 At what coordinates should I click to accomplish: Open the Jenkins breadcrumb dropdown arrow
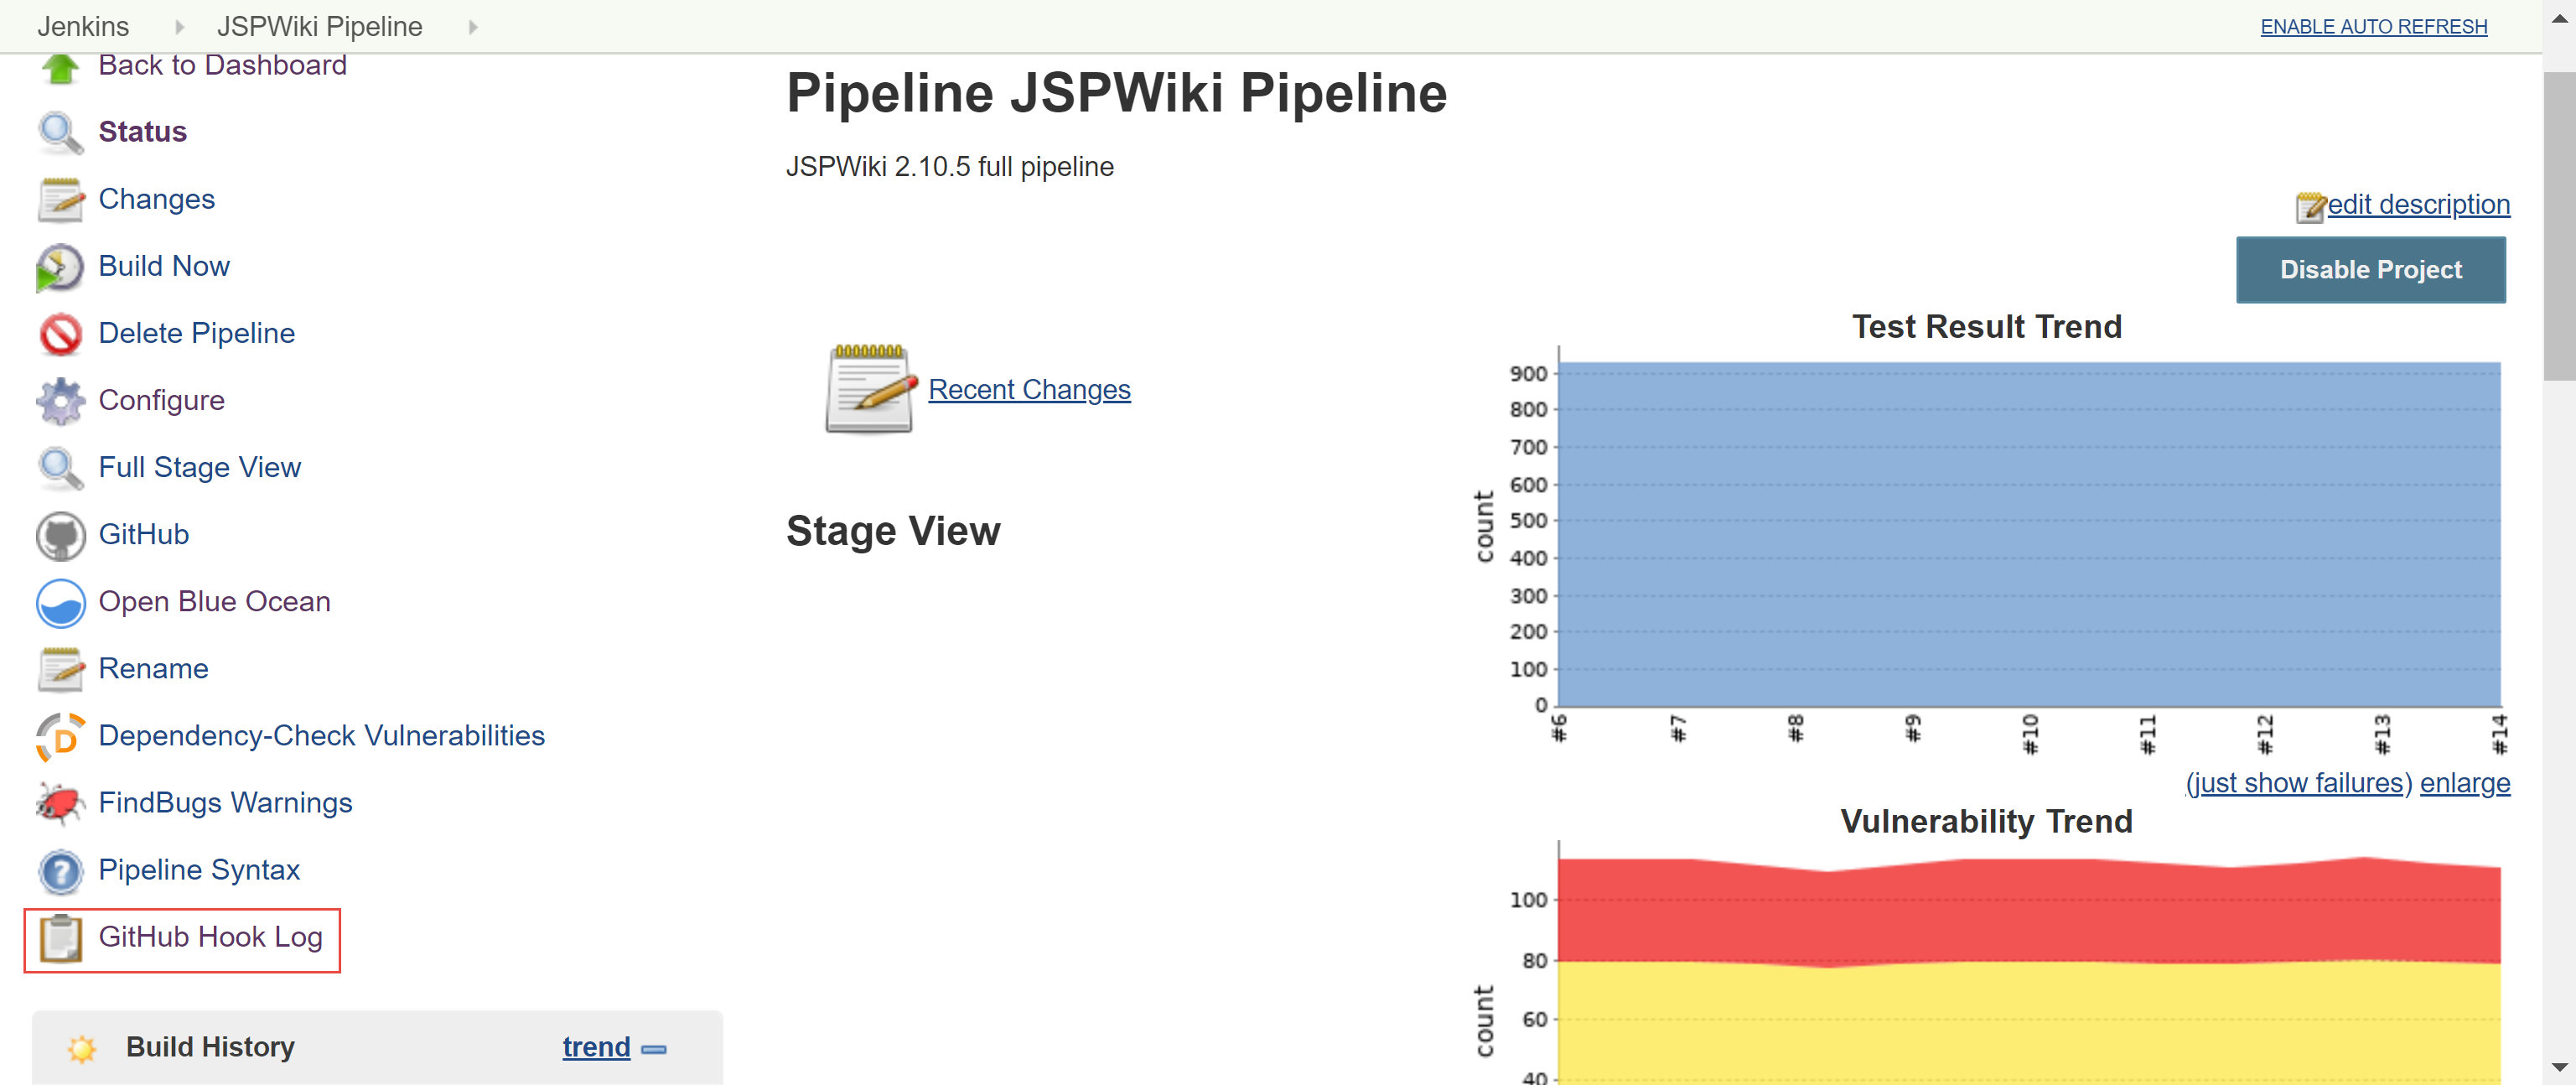179,27
